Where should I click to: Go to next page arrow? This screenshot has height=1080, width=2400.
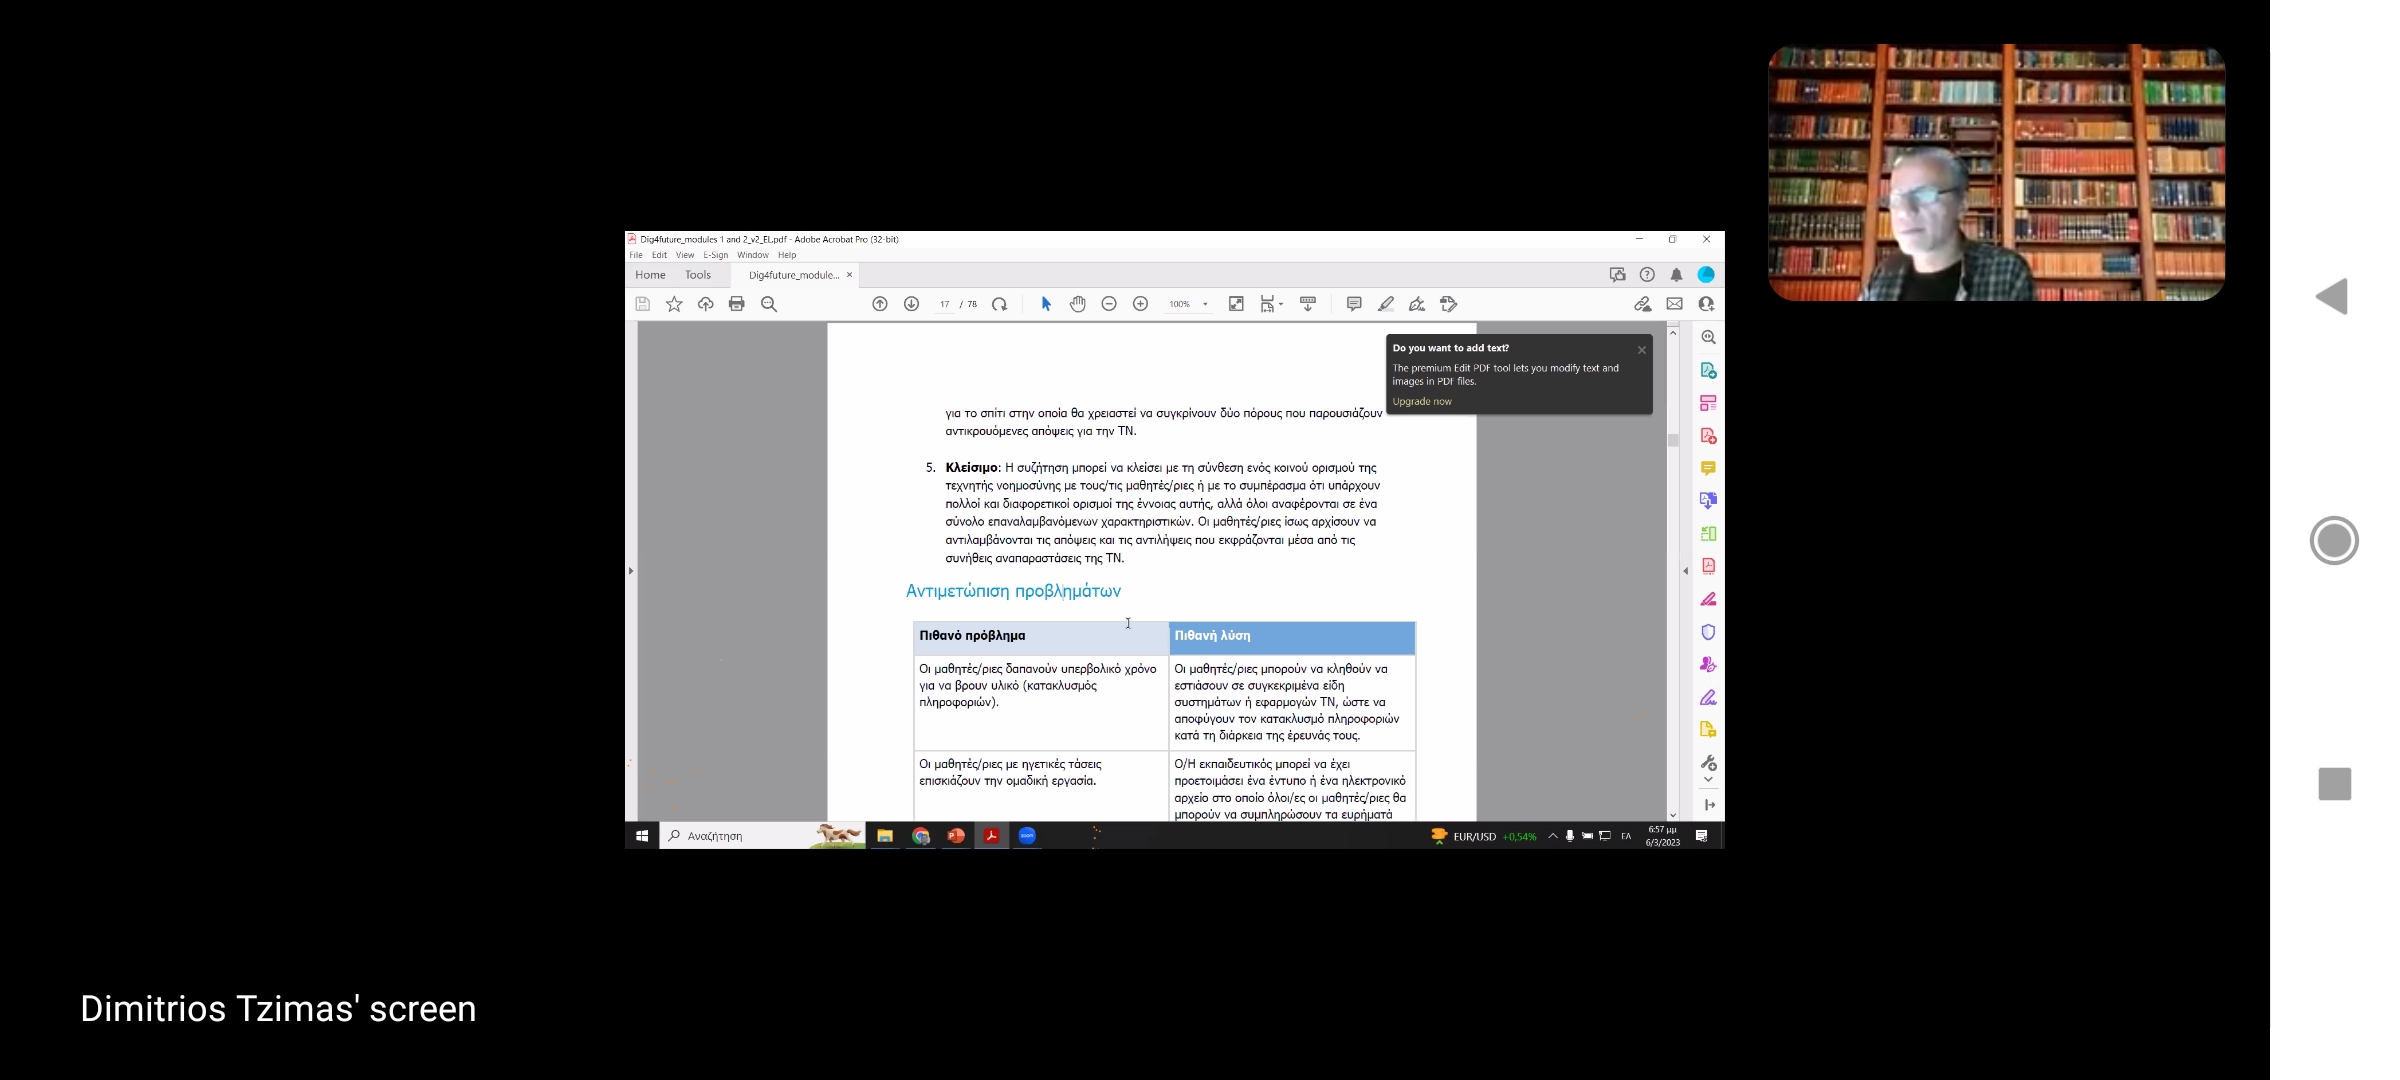click(911, 304)
